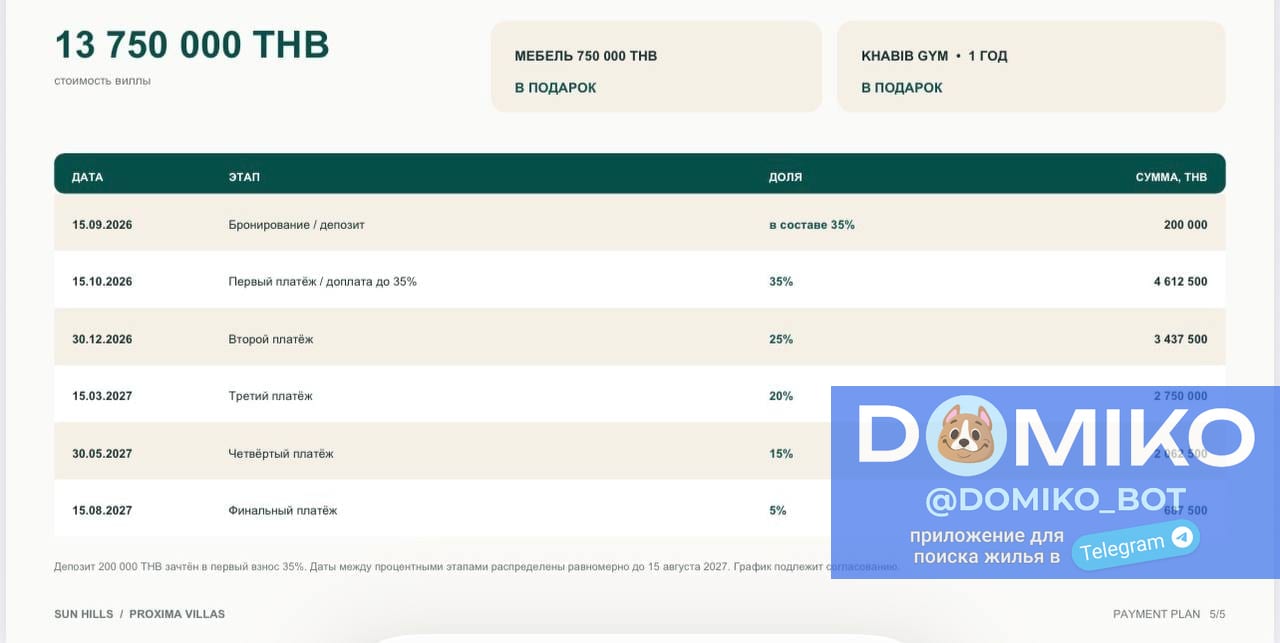Select the date 15.09.2026

102,225
